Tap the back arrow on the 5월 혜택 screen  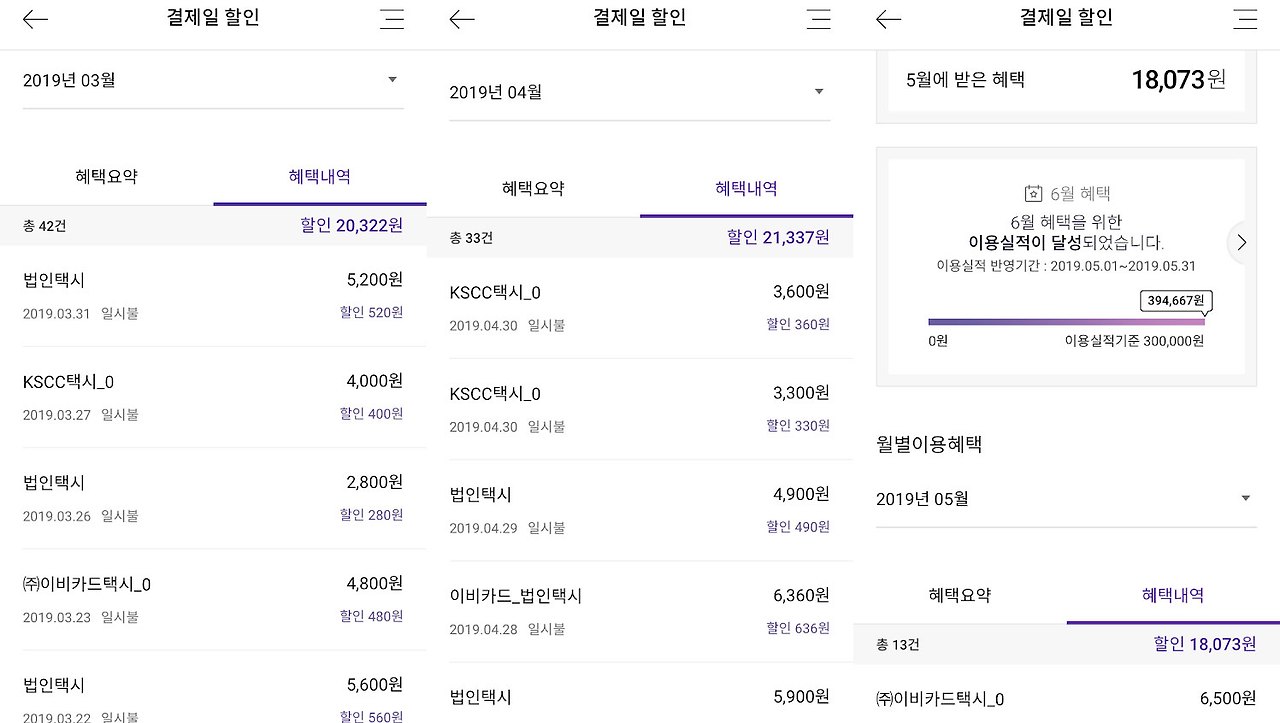pos(888,19)
